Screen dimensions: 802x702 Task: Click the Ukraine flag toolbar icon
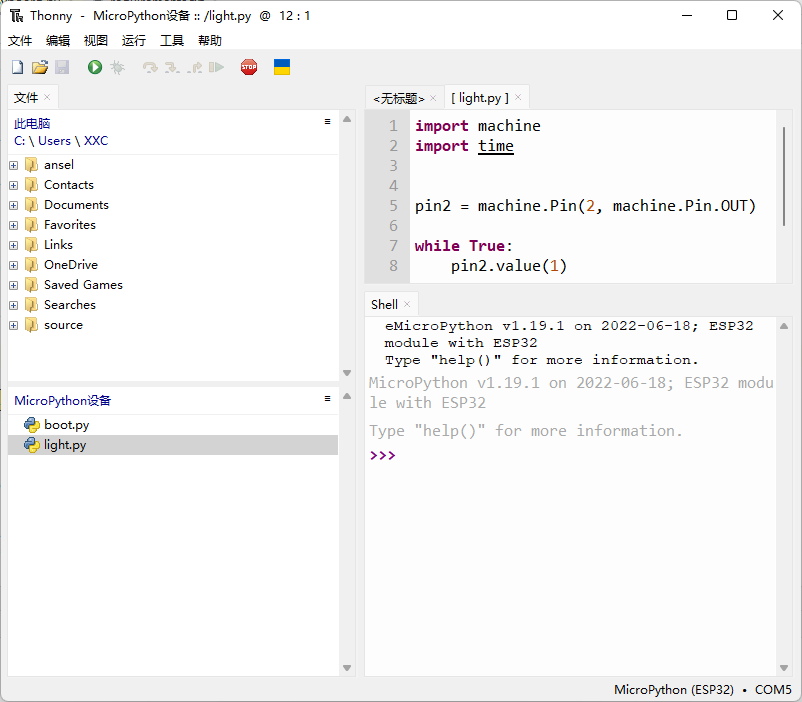click(282, 67)
